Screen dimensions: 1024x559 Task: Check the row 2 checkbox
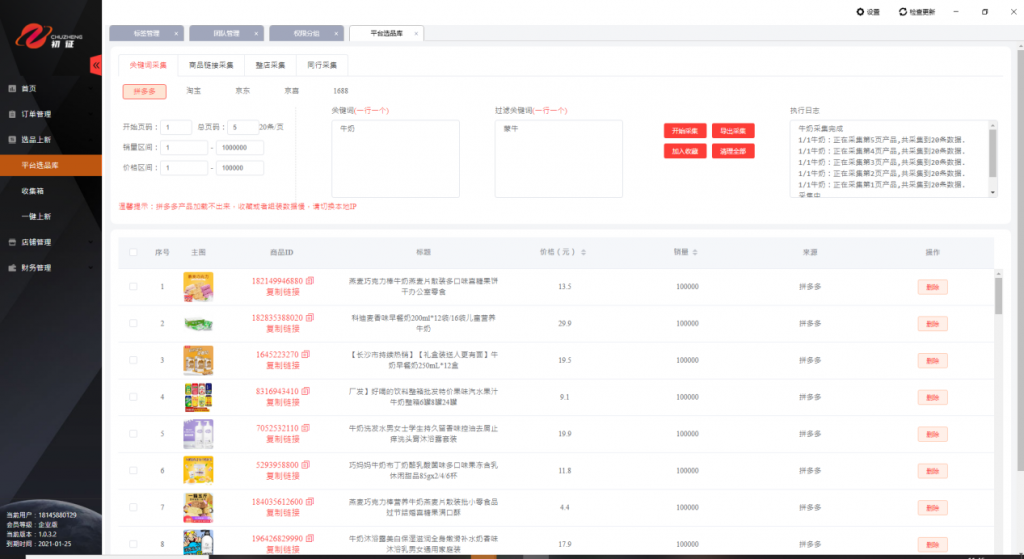(x=133, y=323)
